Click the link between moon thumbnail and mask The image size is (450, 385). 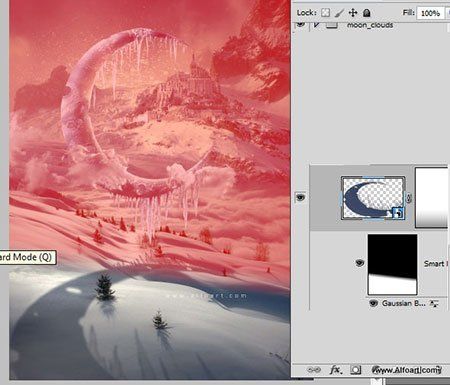409,198
